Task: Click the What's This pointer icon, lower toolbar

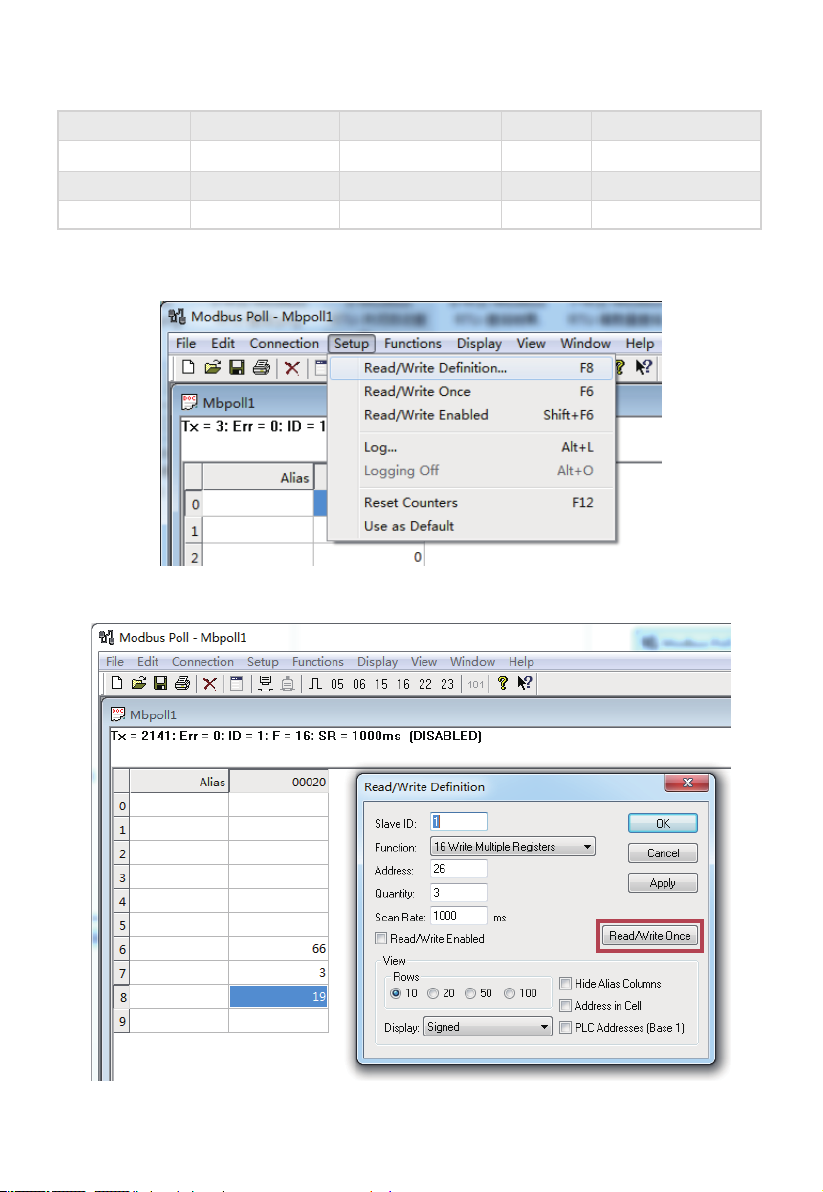Action: [524, 683]
